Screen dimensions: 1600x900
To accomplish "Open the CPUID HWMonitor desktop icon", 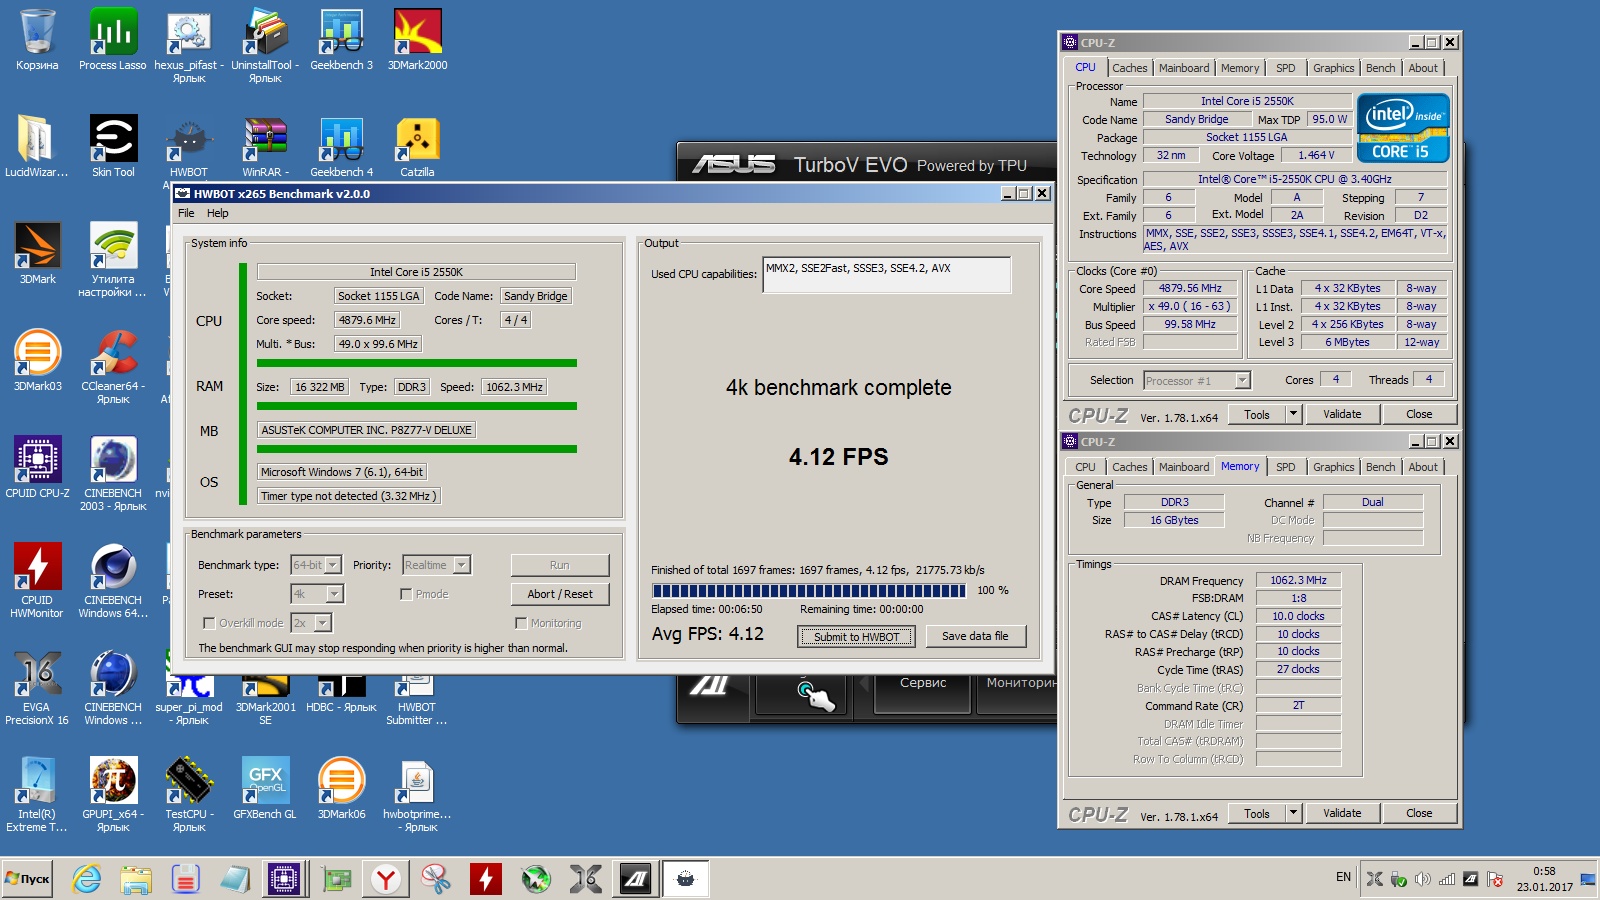I will 37,580.
